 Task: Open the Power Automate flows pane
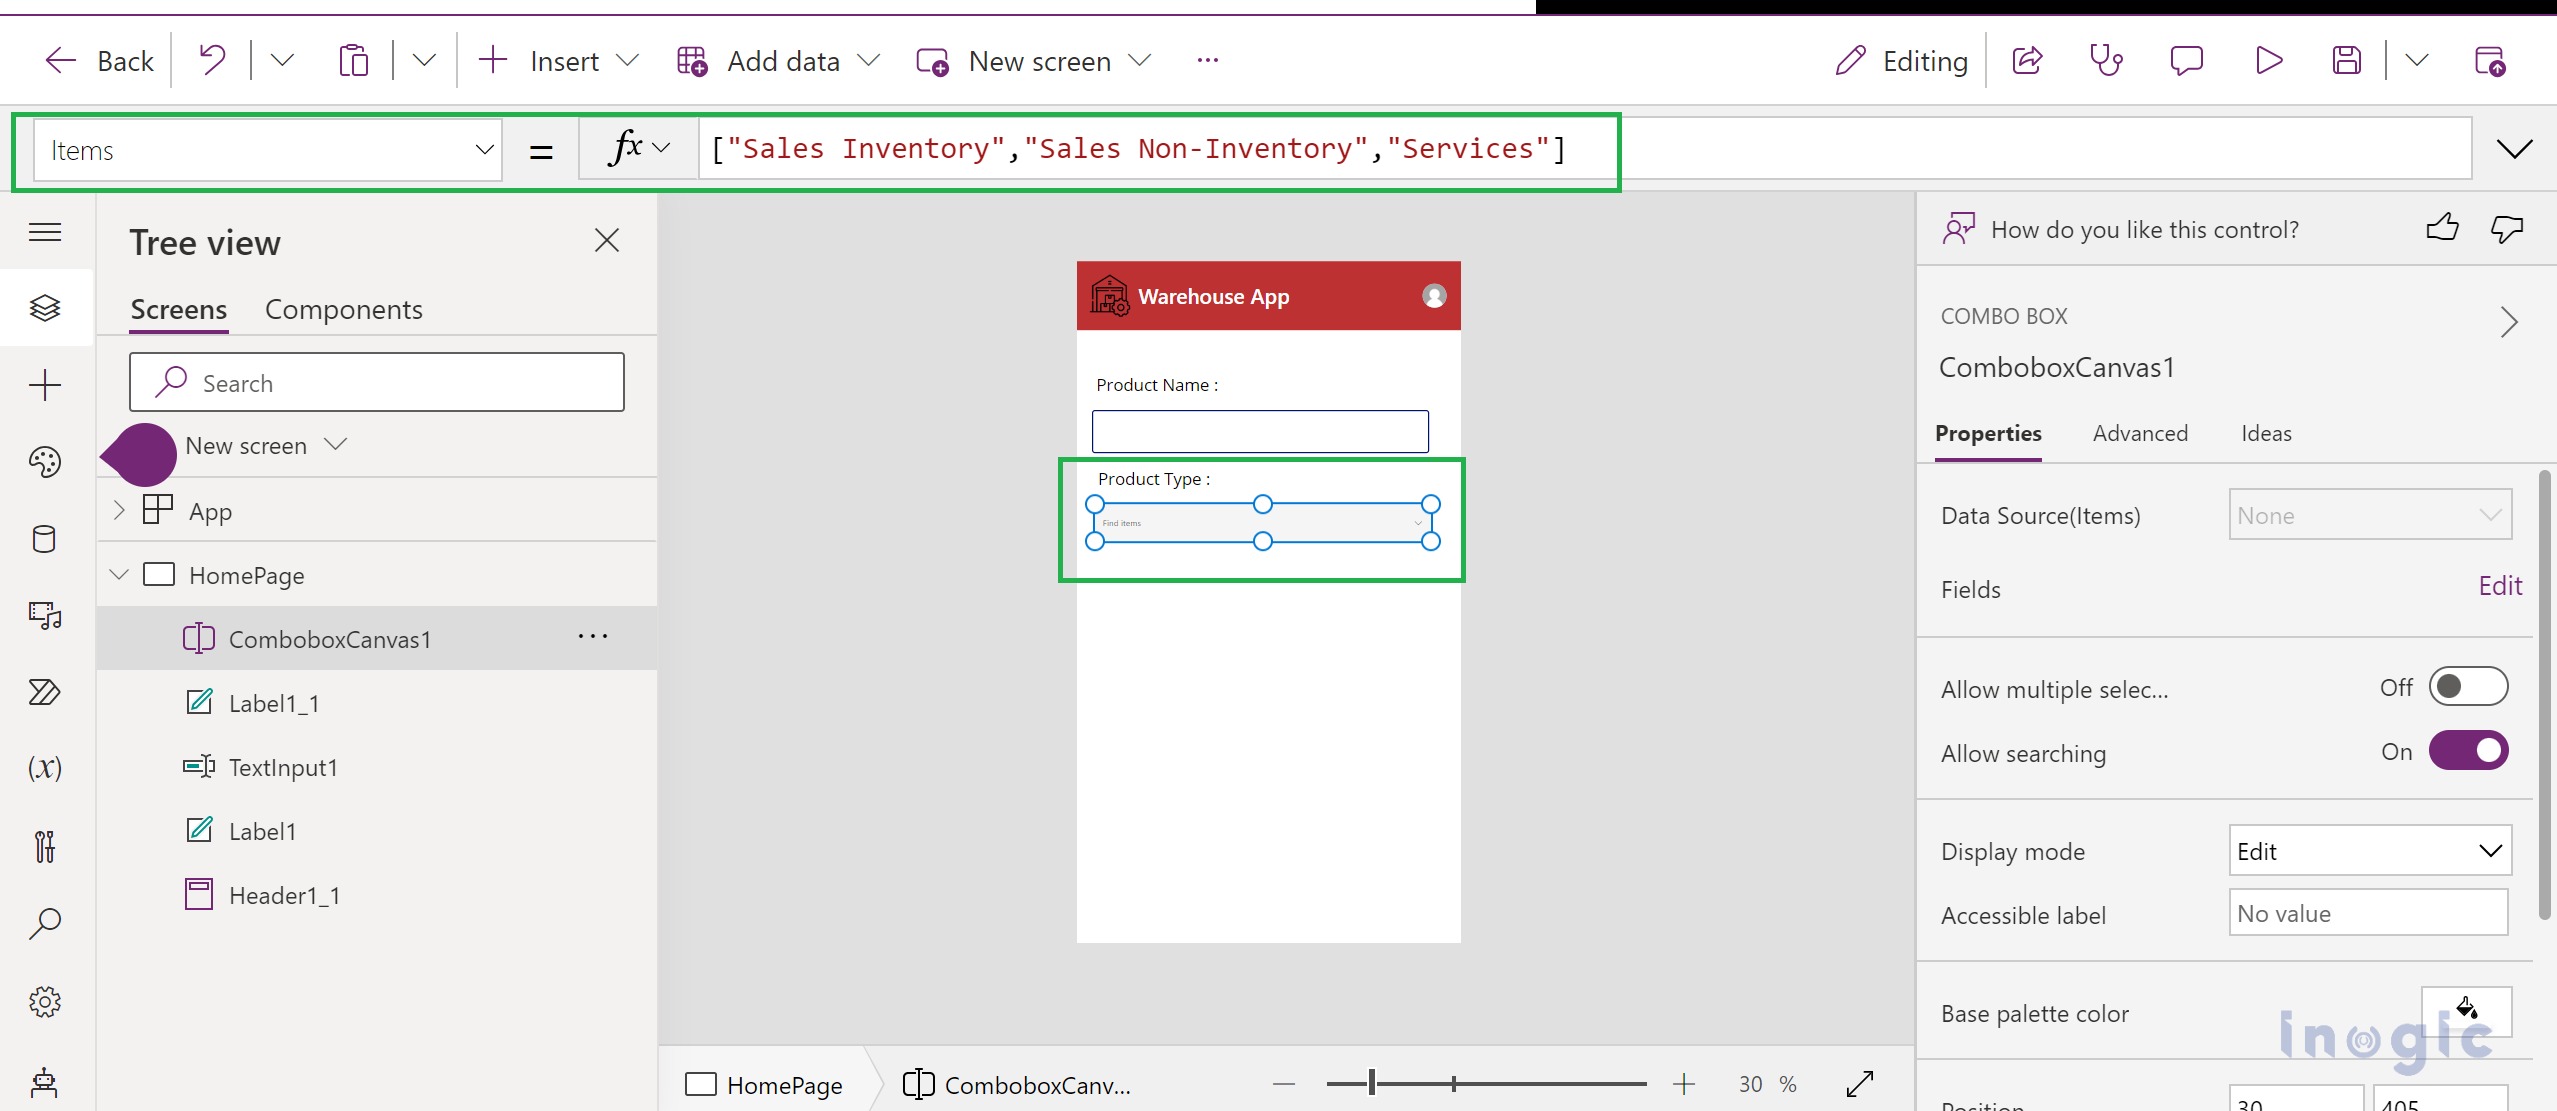click(x=45, y=692)
